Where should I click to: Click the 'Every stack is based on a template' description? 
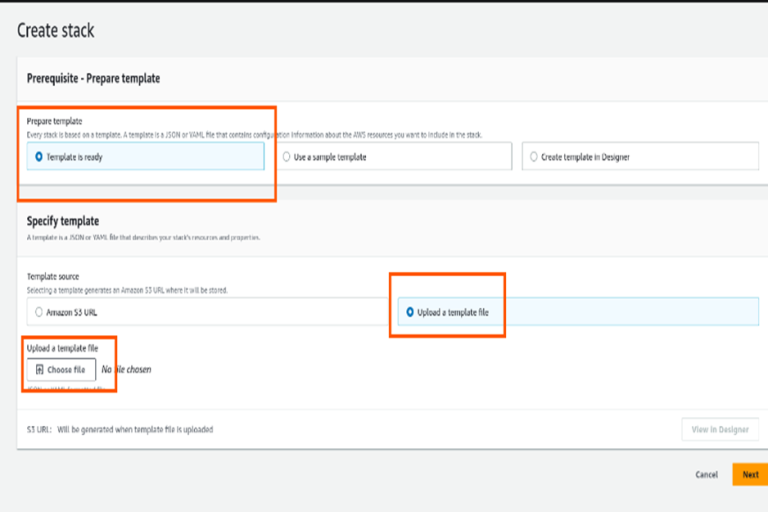pyautogui.click(x=254, y=135)
